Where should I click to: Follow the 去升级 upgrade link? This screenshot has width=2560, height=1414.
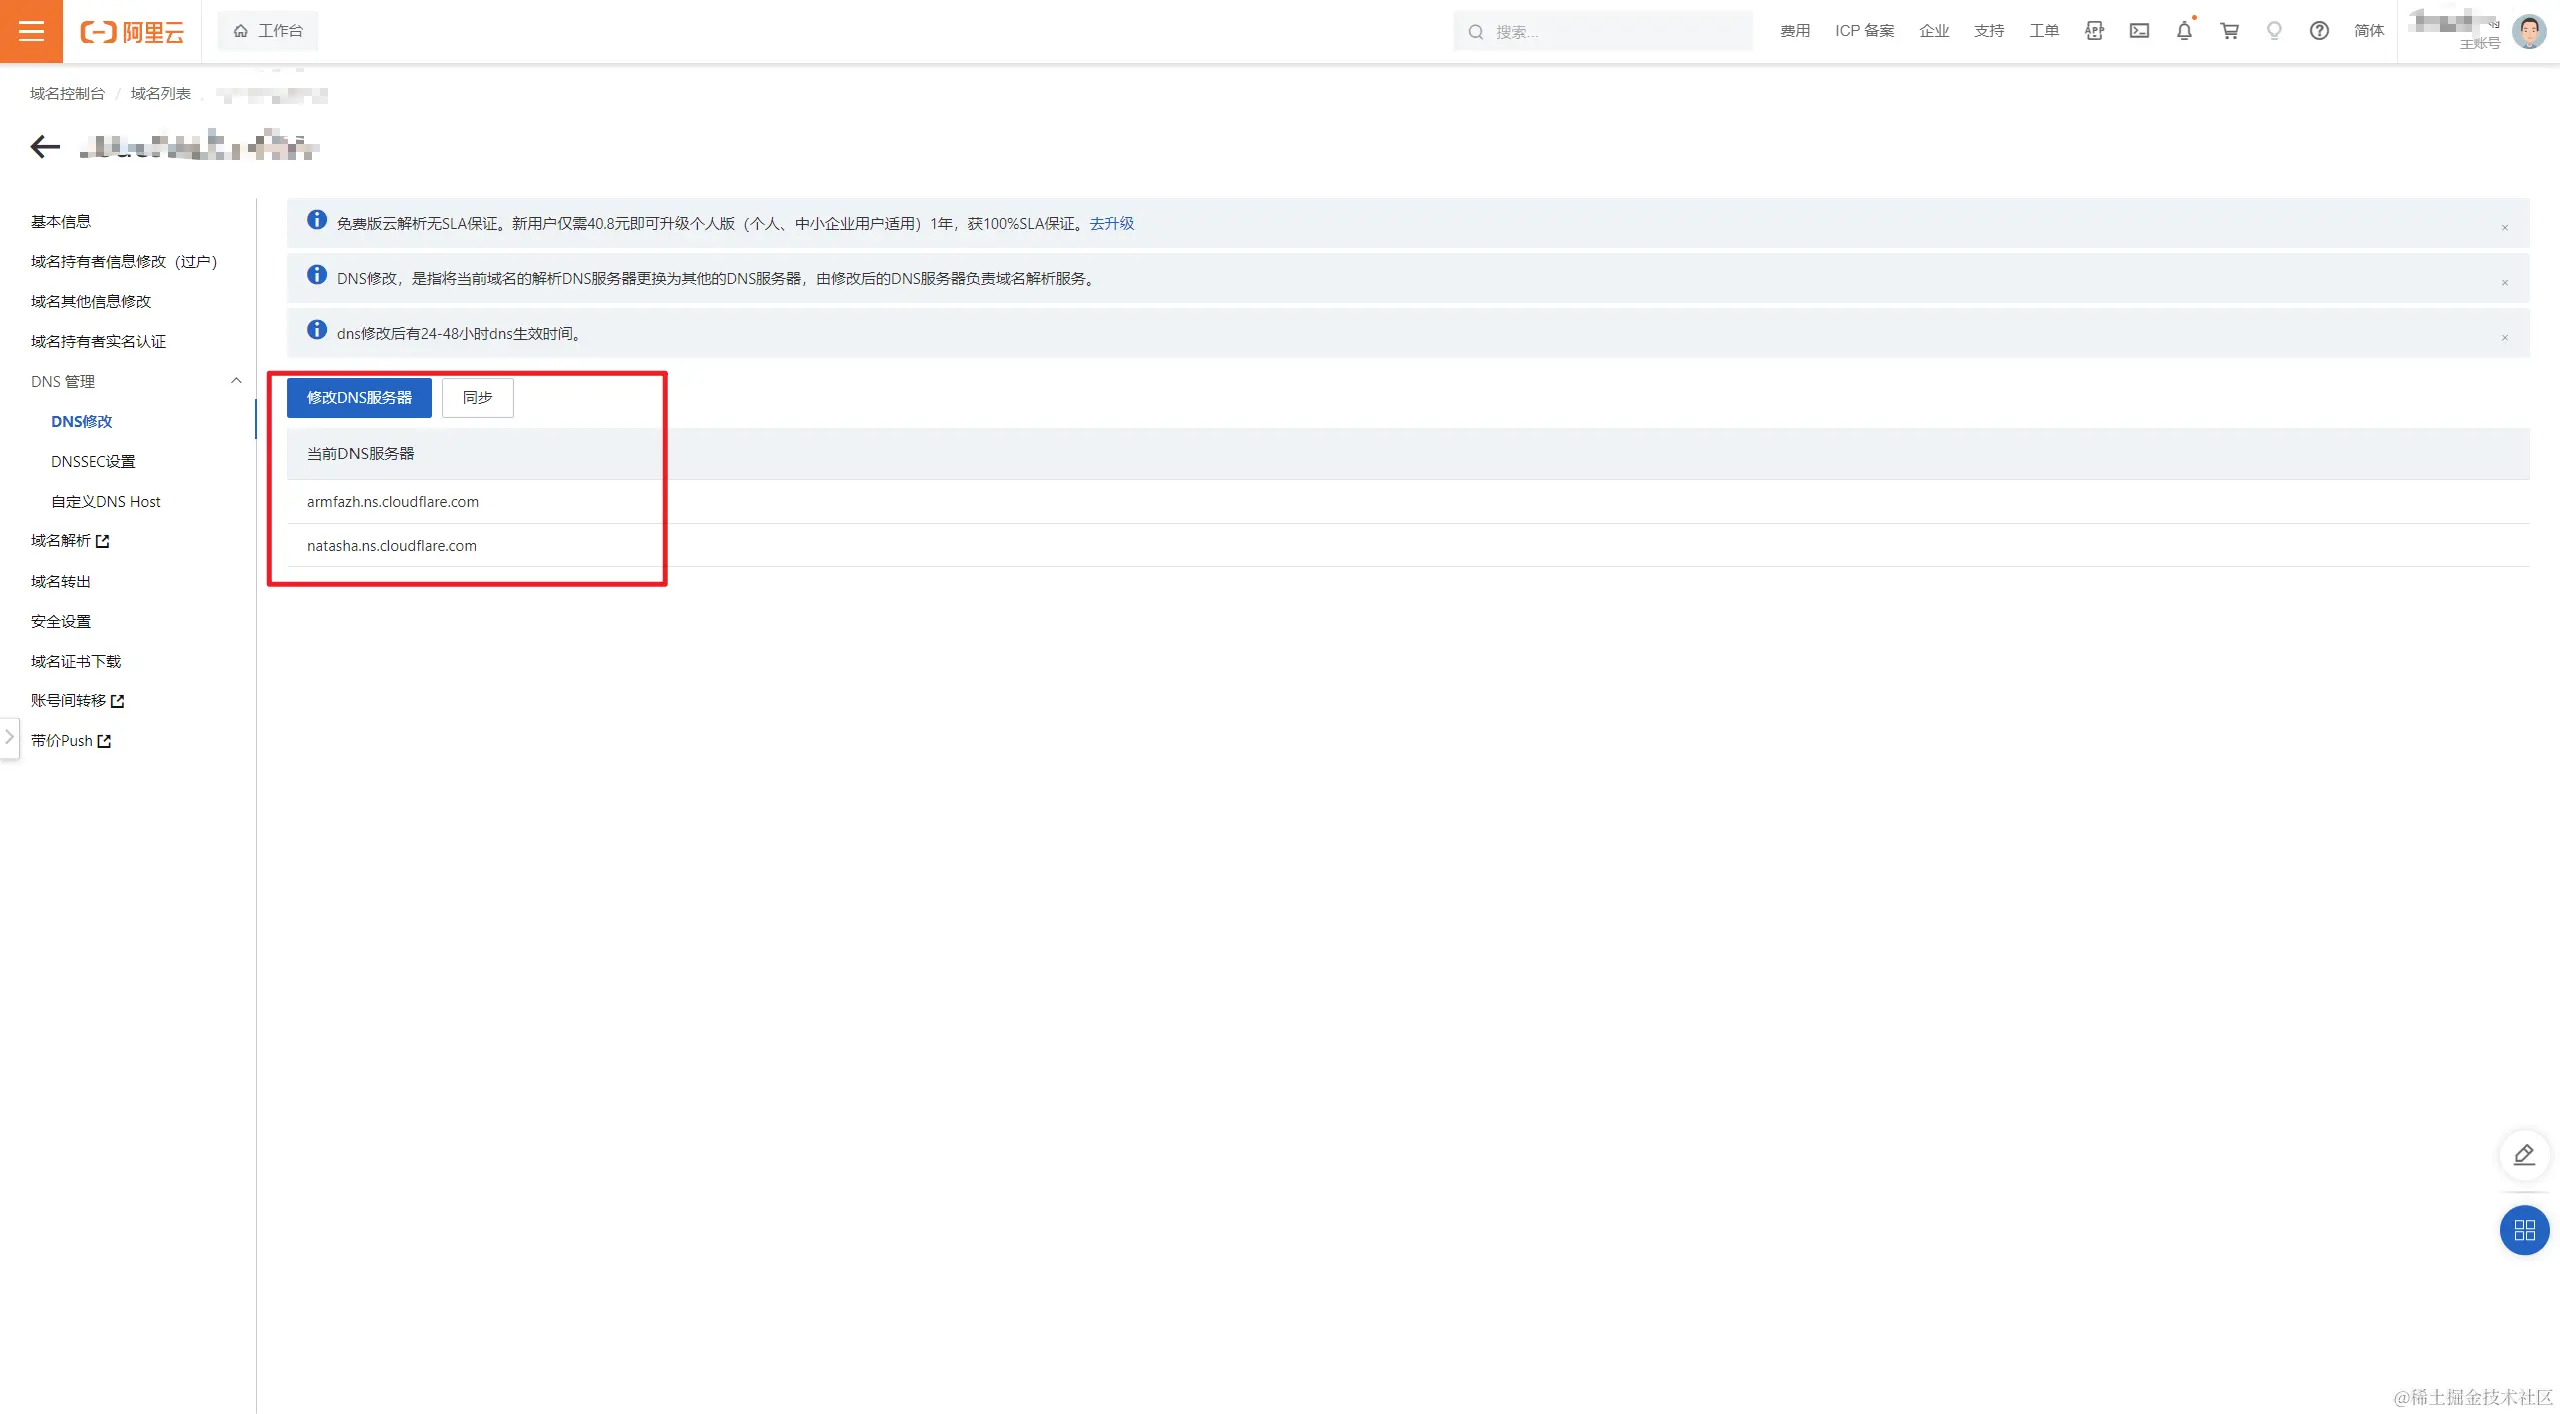[1111, 223]
